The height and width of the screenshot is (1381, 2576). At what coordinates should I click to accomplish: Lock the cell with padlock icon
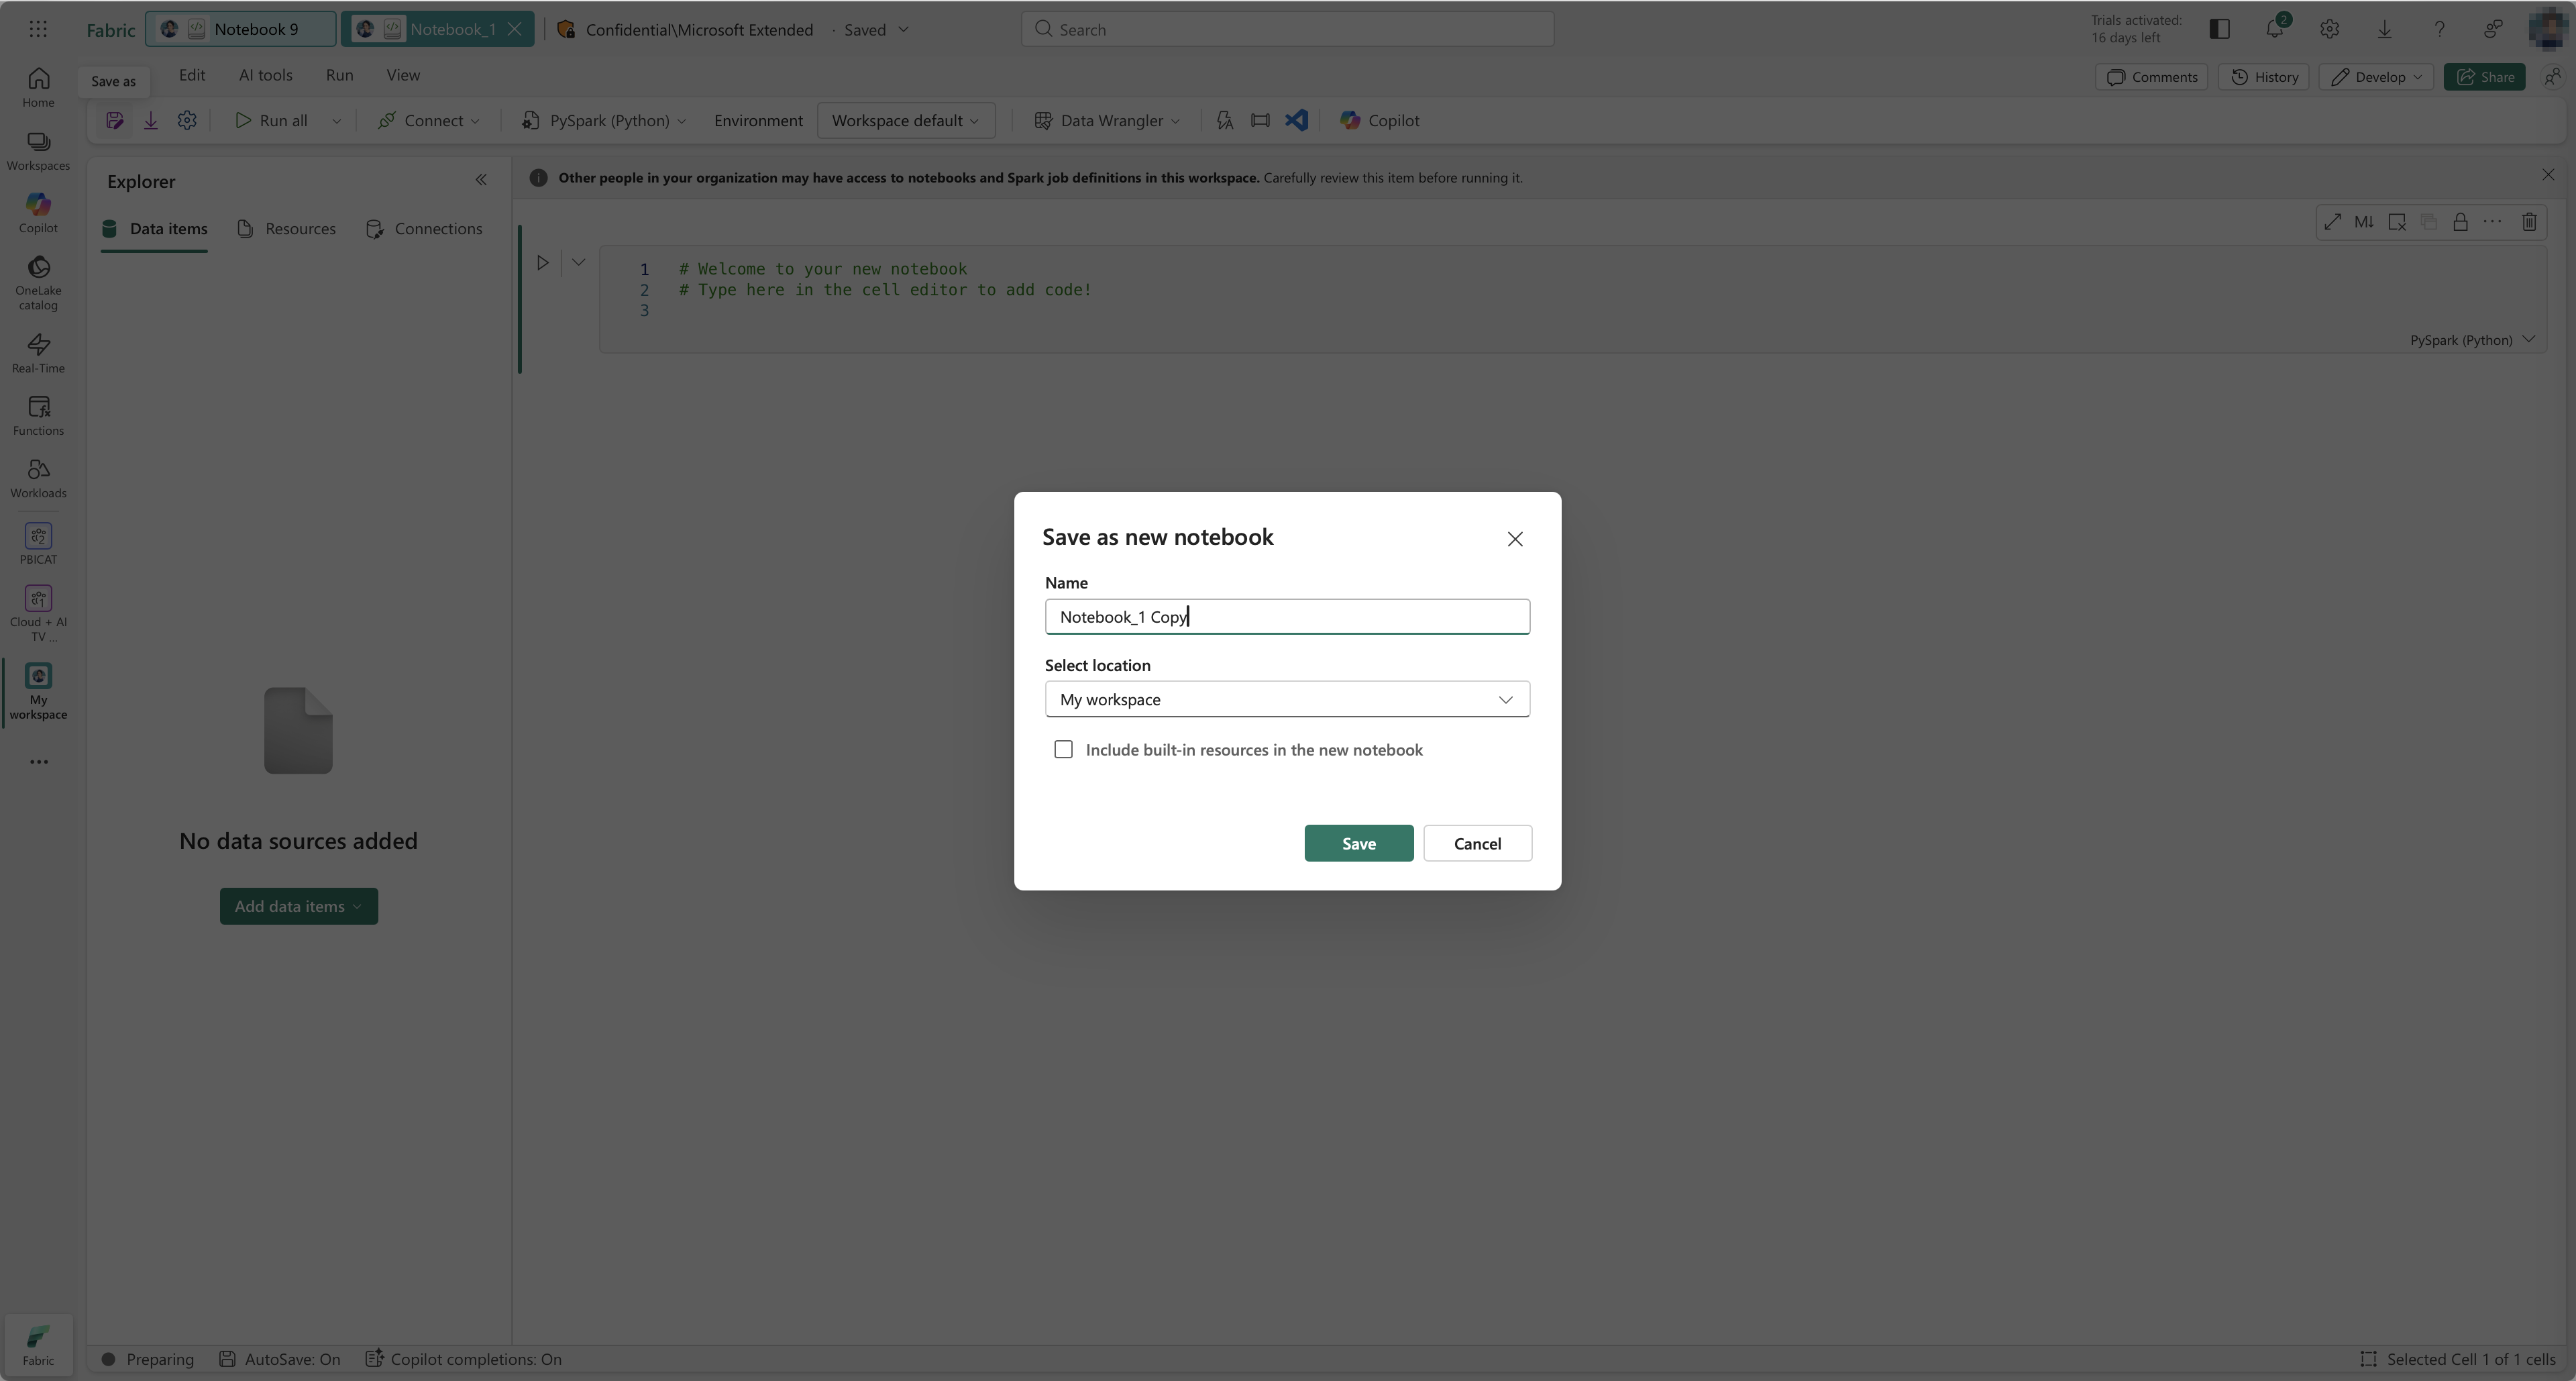(x=2461, y=222)
